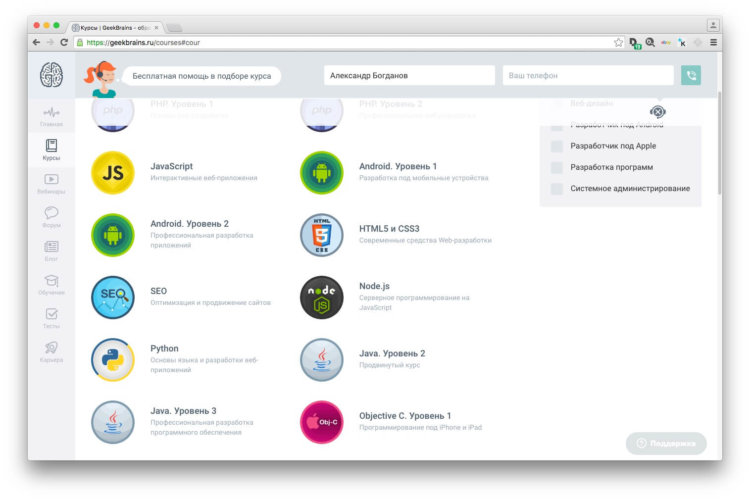Open the SEO course title

158,291
